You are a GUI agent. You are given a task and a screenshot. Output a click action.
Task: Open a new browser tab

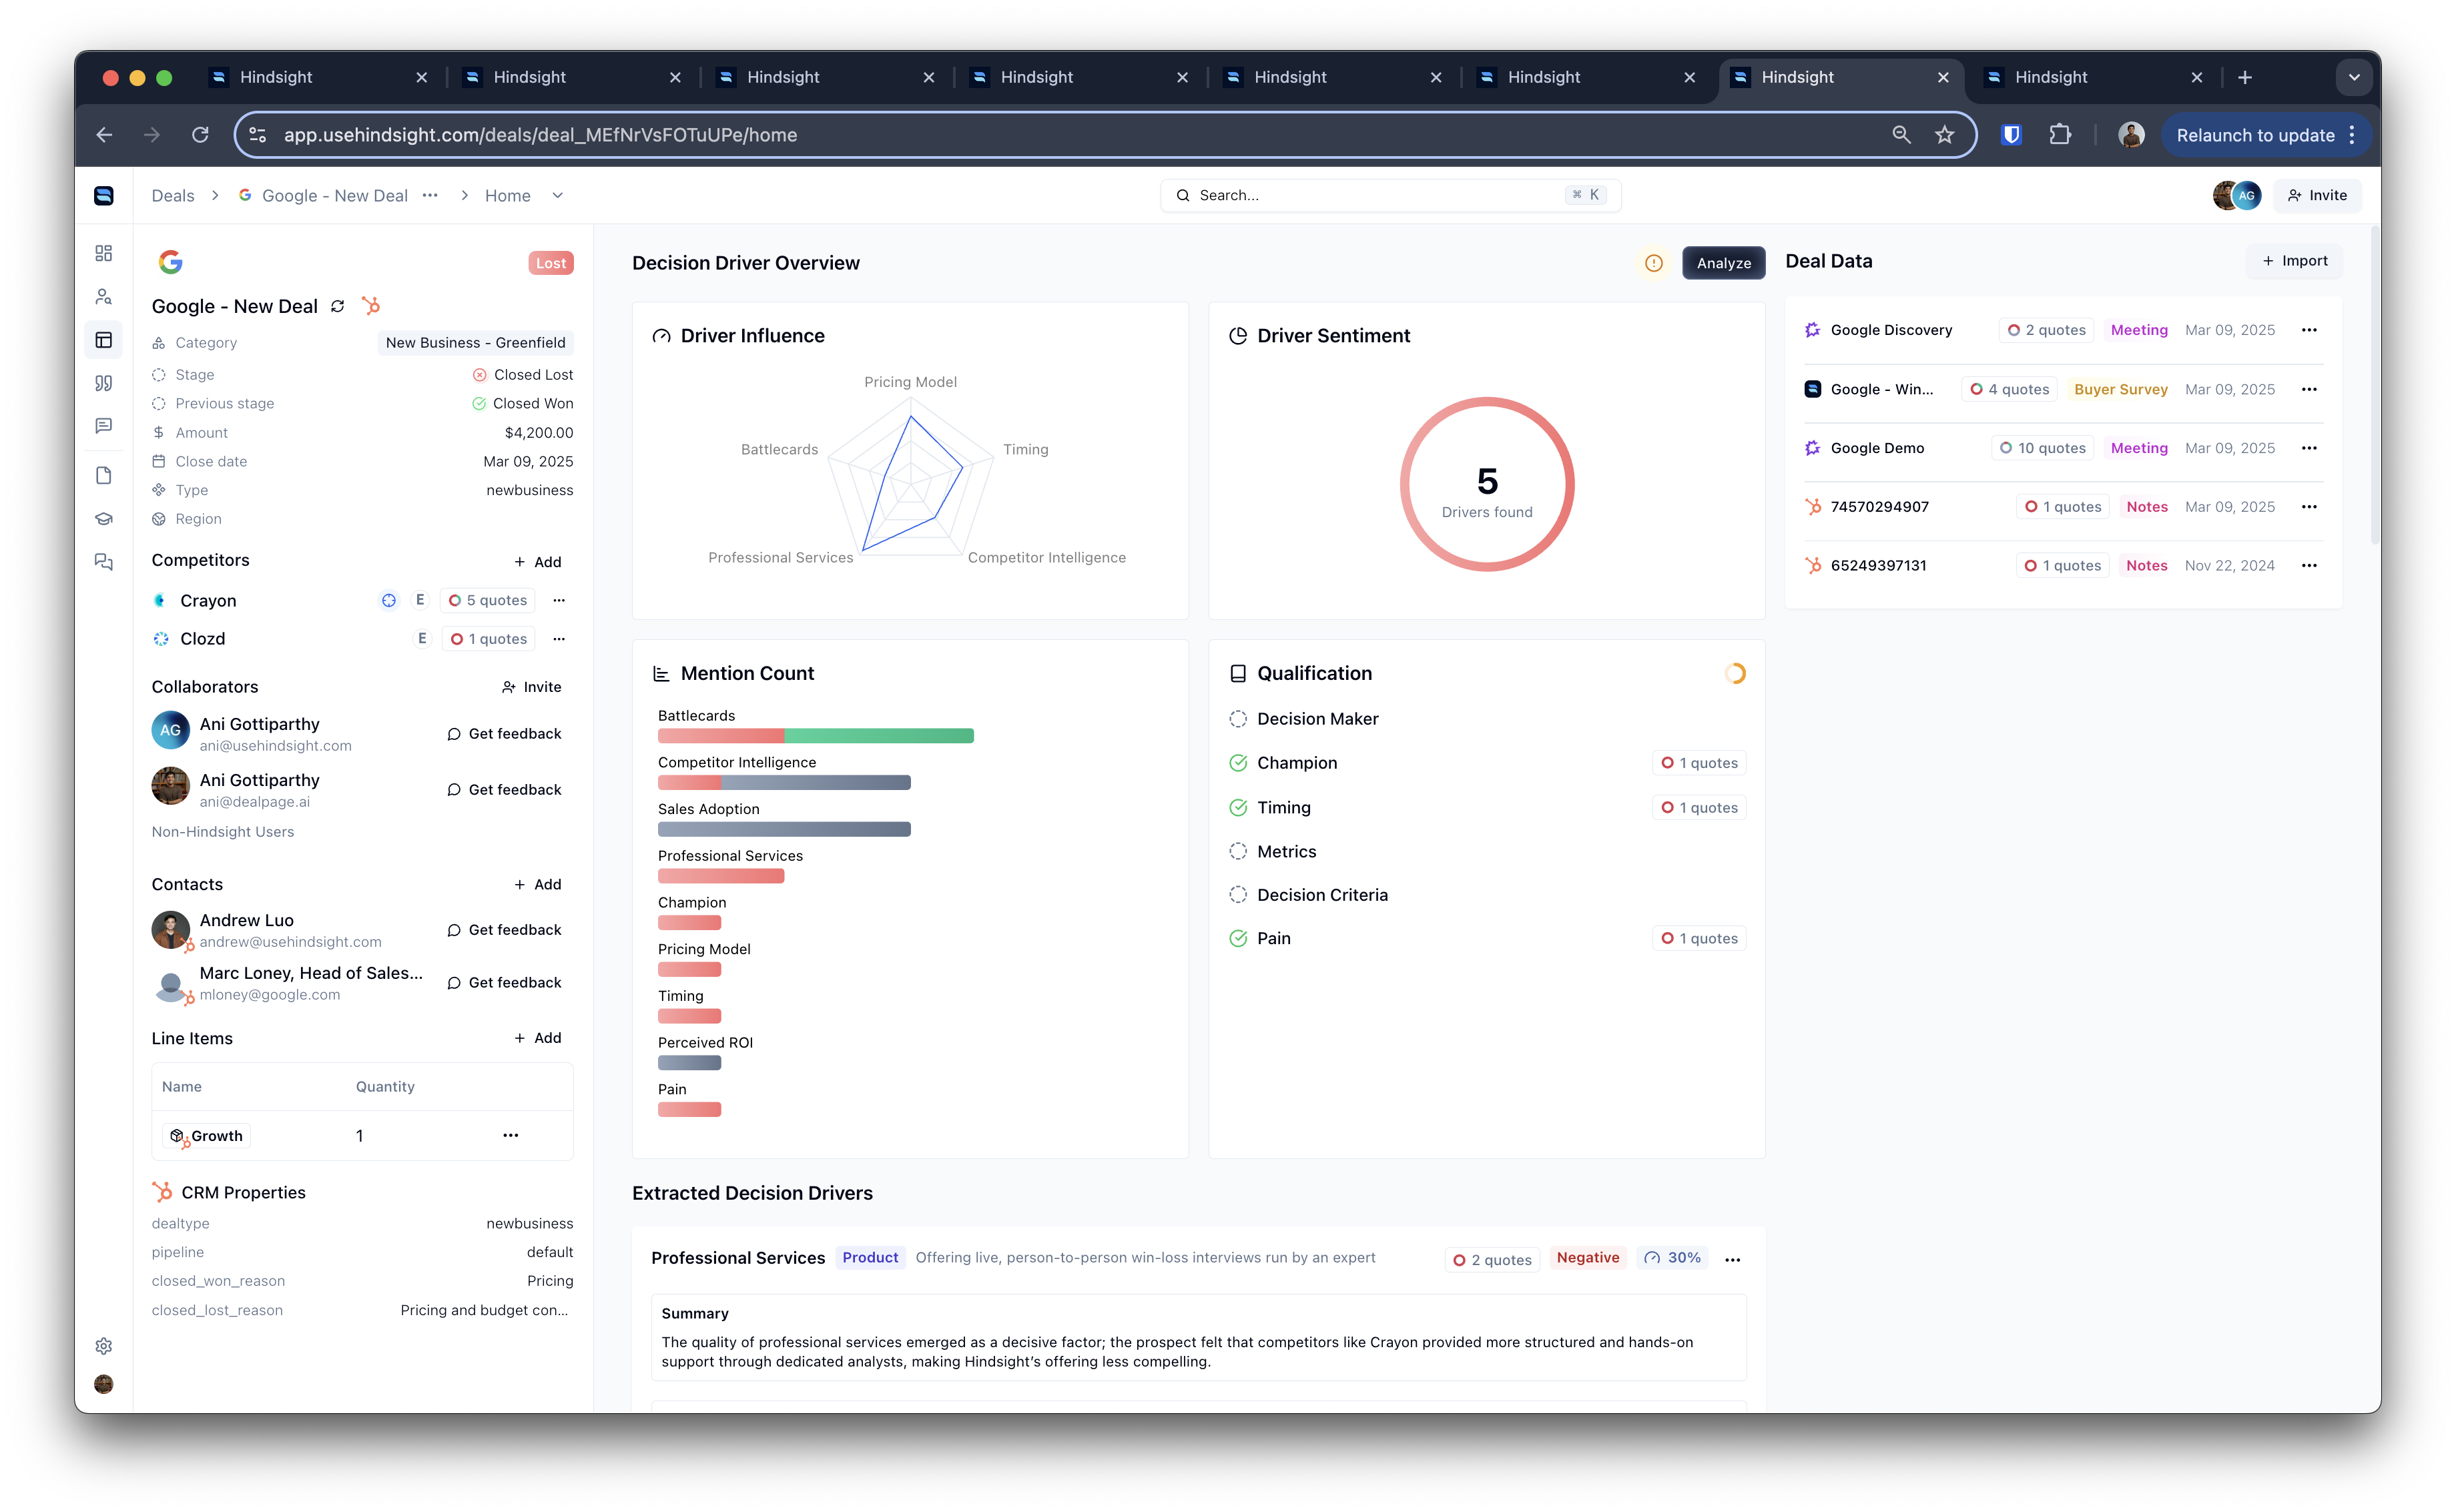2245,77
